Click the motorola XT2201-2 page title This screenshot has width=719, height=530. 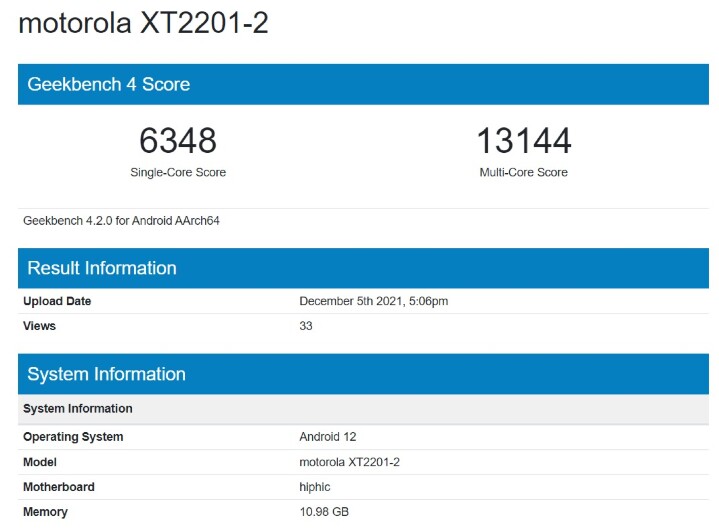143,22
